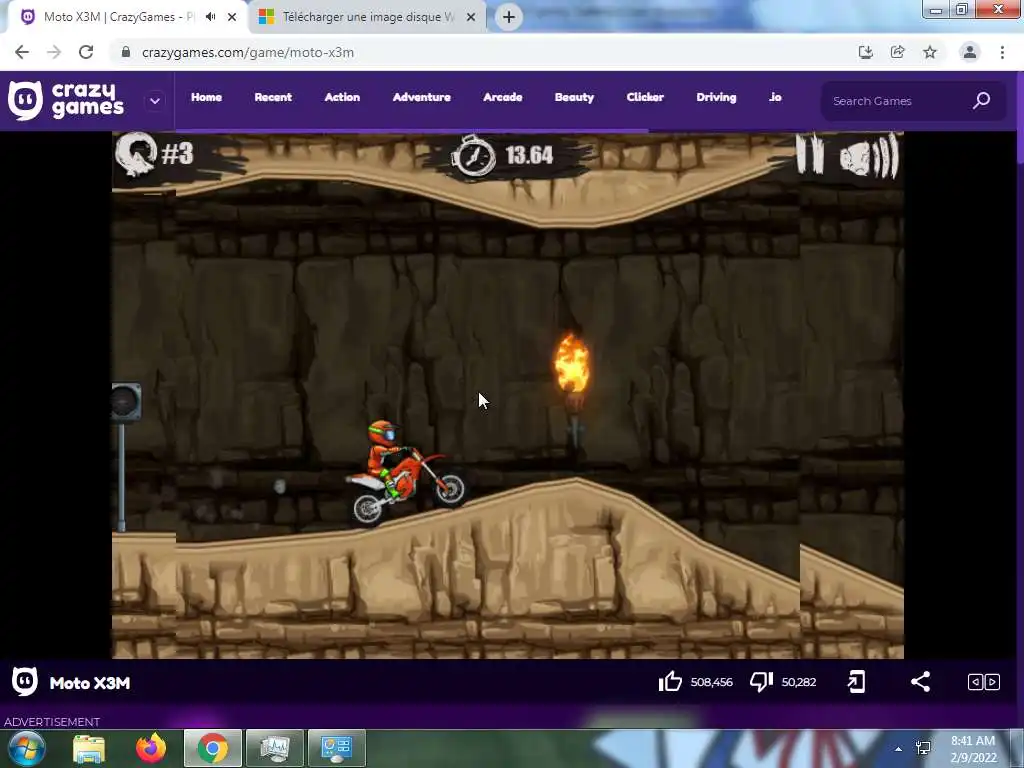
Task: Click the CrazyGames logo
Action: pos(66,101)
